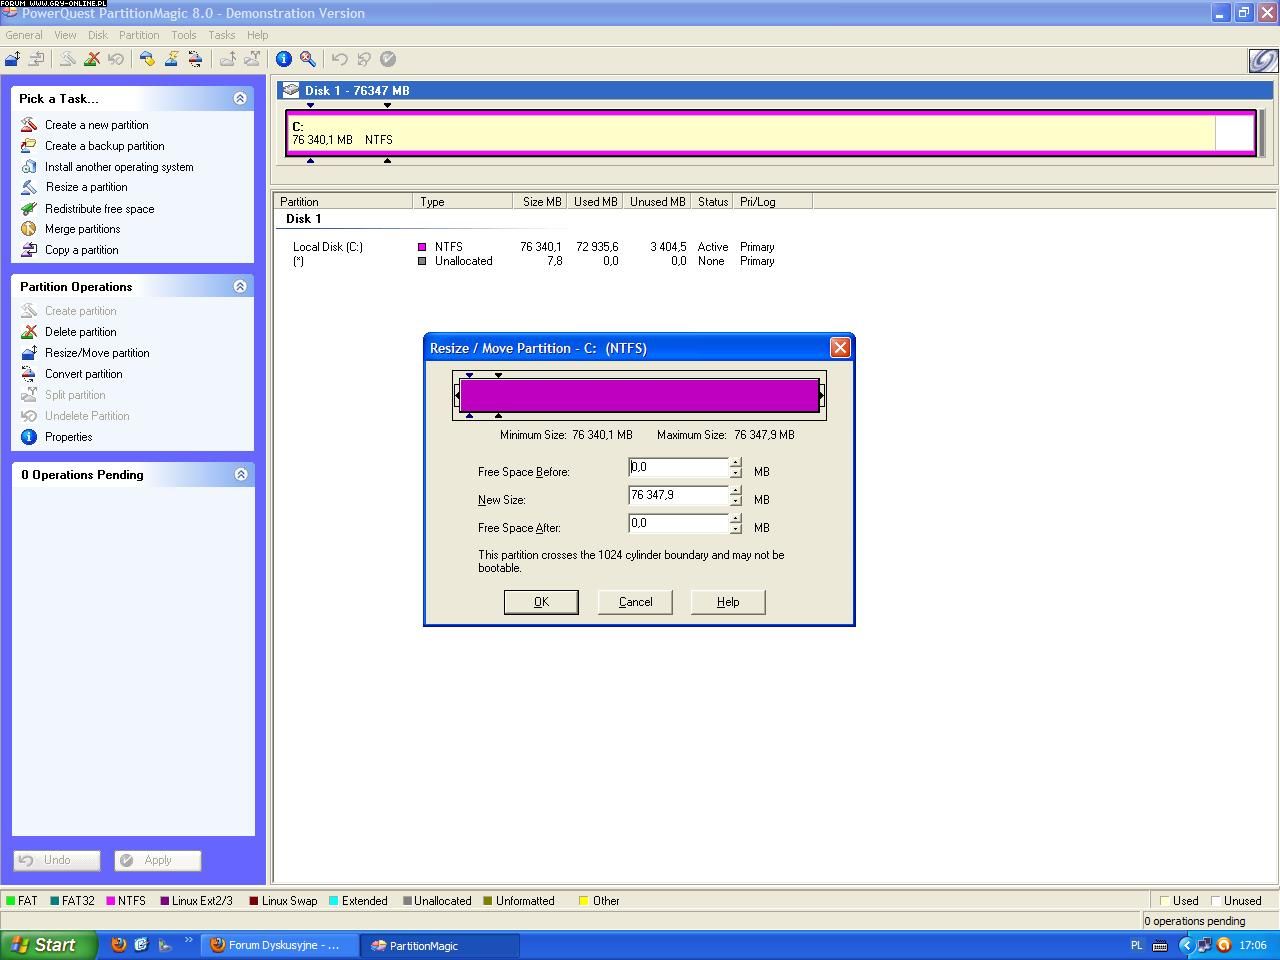The image size is (1280, 960).
Task: Decrease Free Space Before with down arrow
Action: point(736,473)
